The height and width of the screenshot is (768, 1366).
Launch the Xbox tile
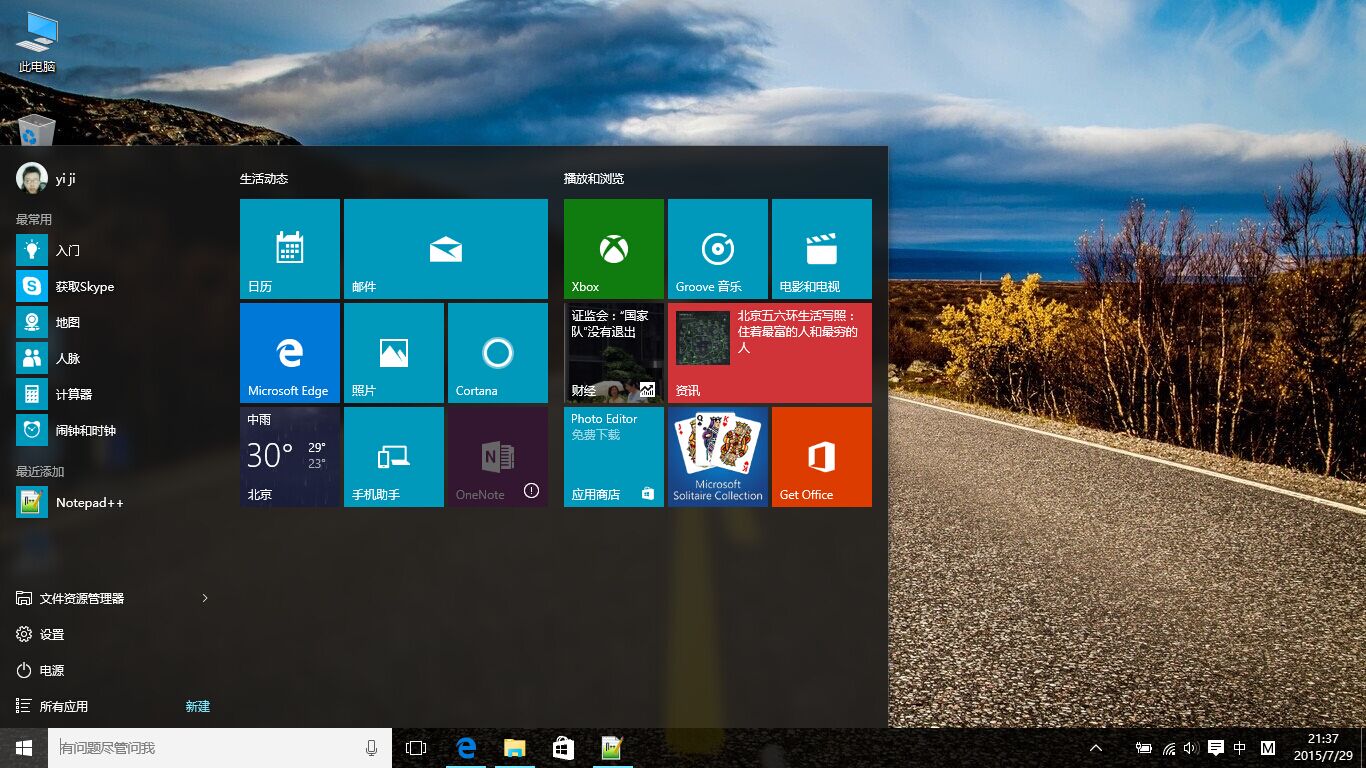[614, 249]
